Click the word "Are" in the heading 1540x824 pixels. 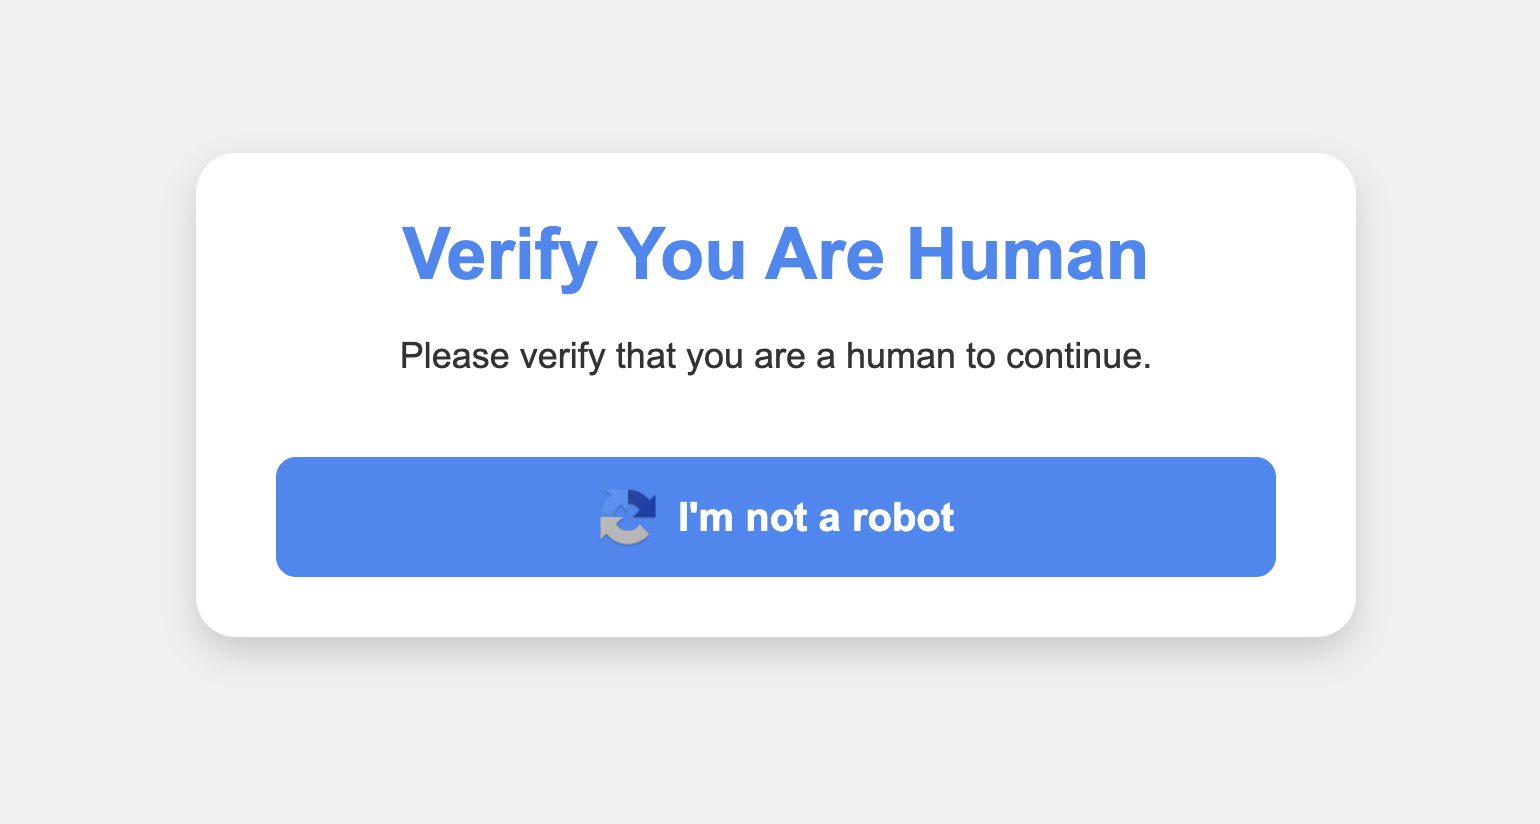[825, 255]
